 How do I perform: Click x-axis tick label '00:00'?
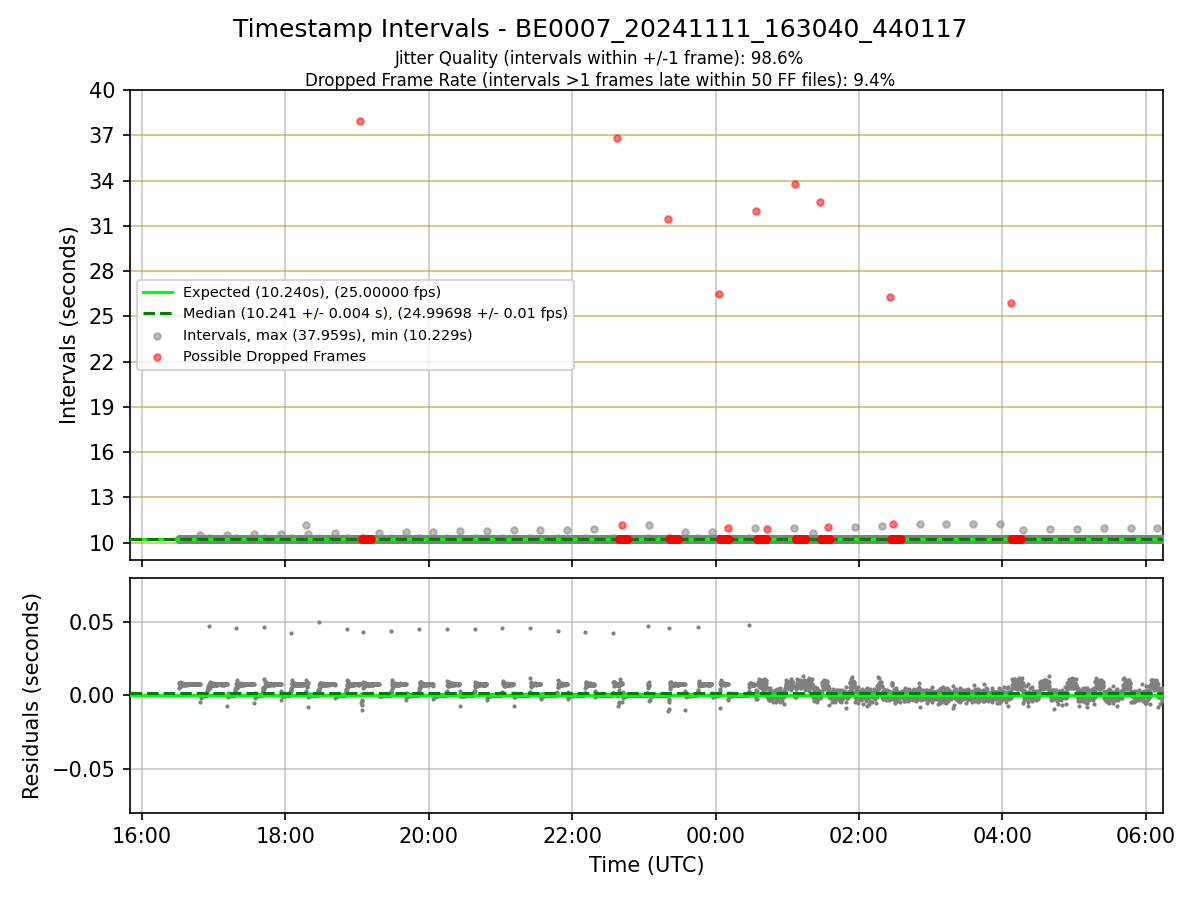click(x=716, y=835)
